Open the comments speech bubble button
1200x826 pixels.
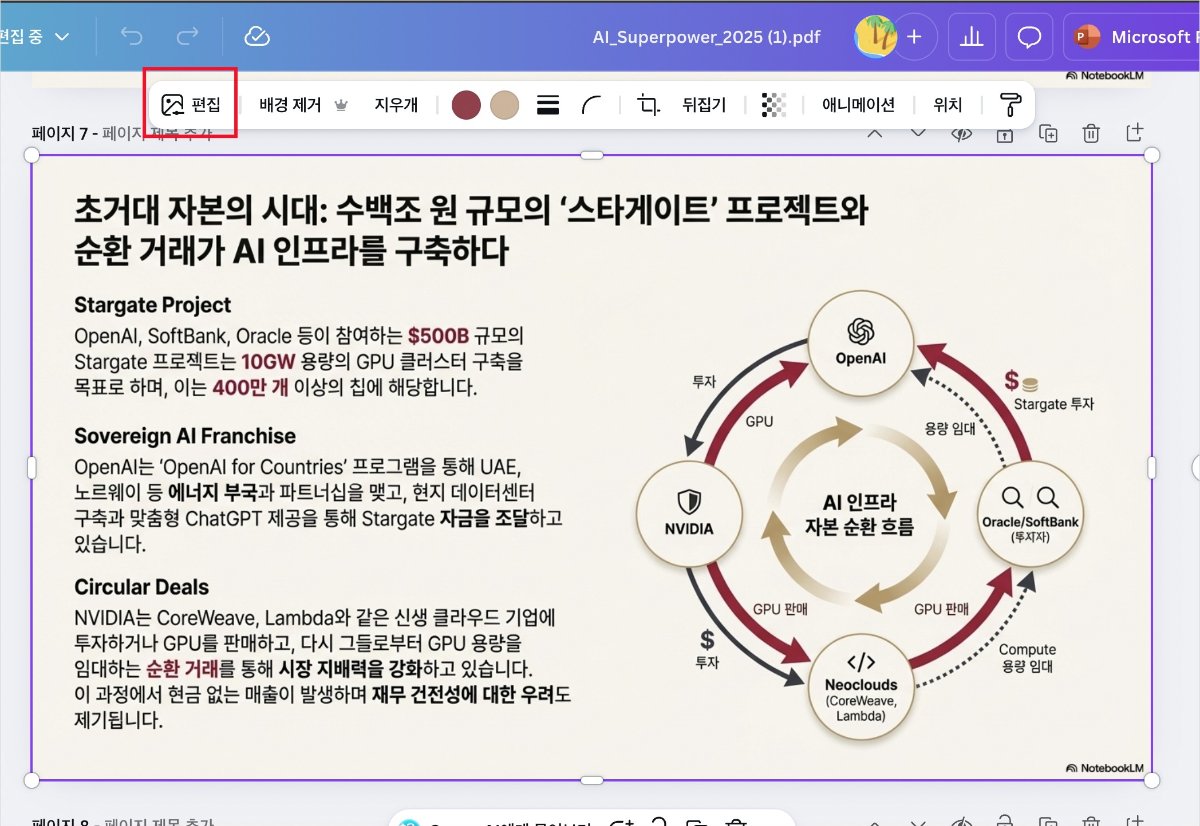point(1029,37)
